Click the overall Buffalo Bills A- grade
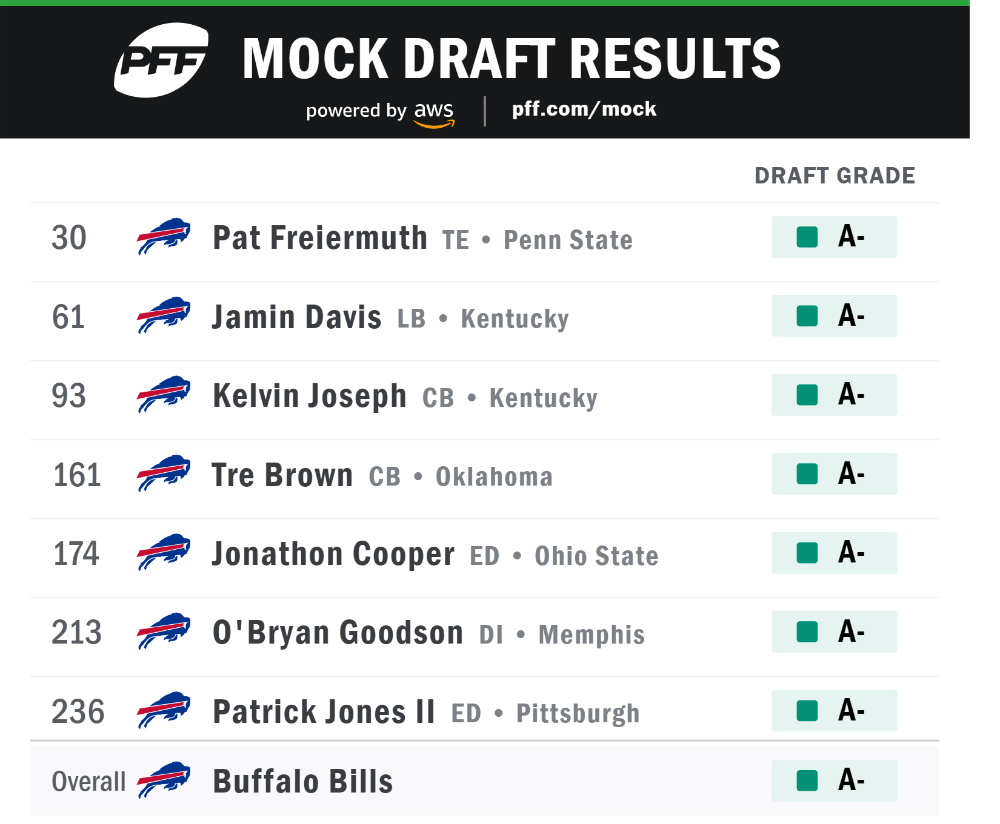 (834, 781)
